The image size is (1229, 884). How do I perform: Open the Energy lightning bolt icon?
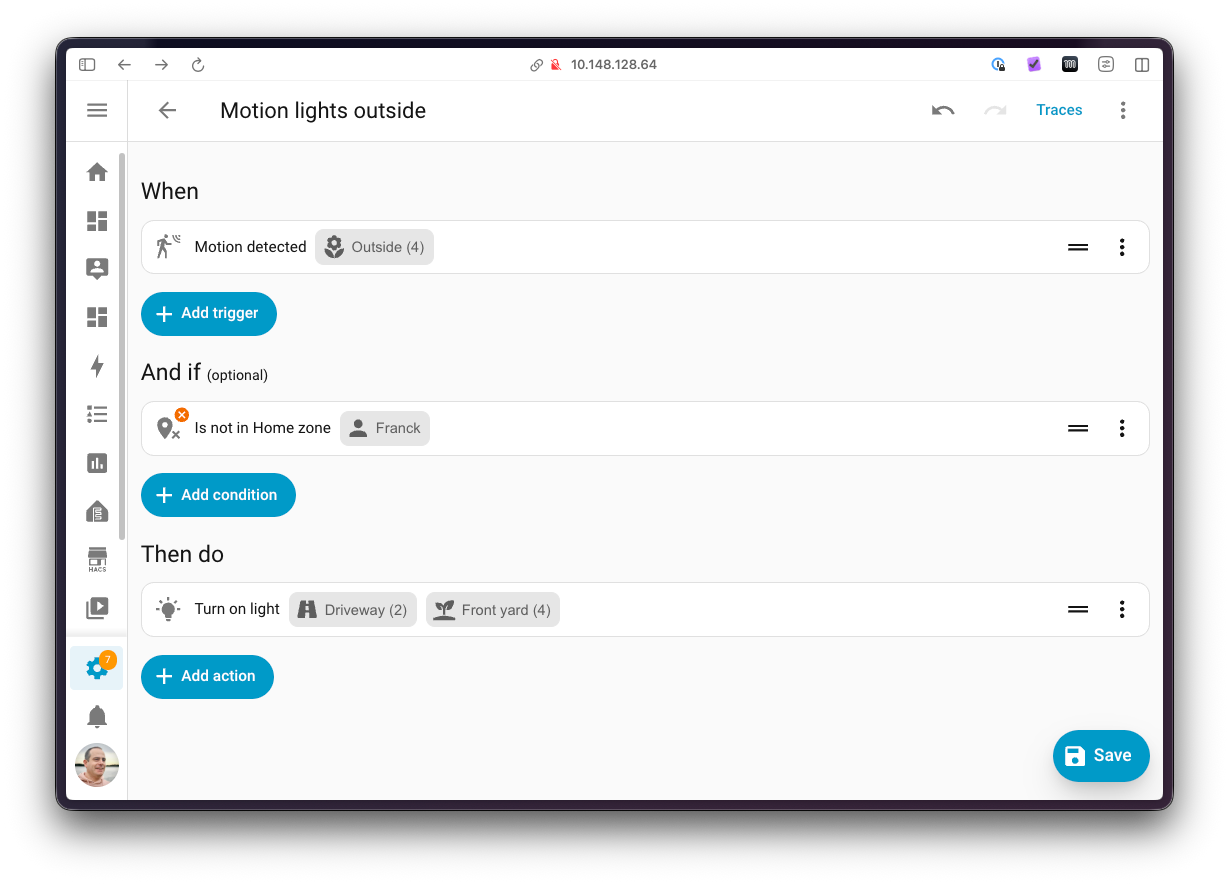[x=97, y=366]
